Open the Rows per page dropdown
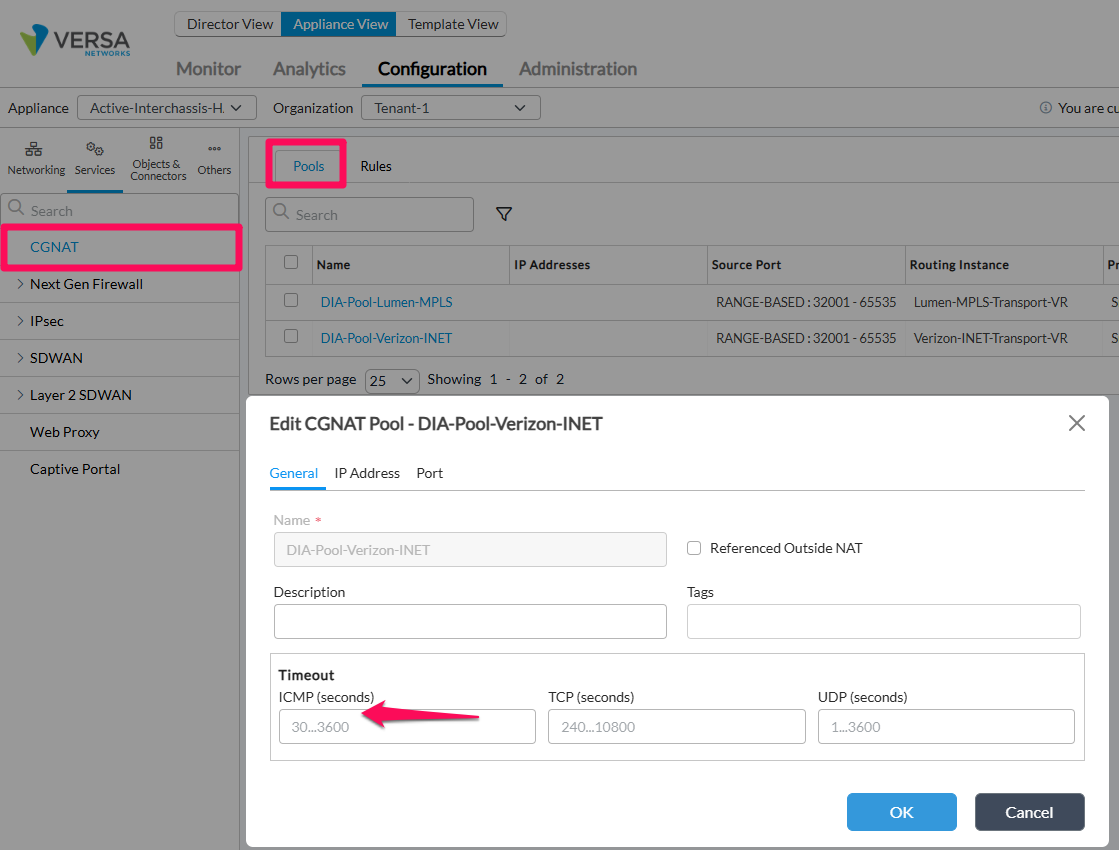This screenshot has width=1119, height=850. point(392,380)
